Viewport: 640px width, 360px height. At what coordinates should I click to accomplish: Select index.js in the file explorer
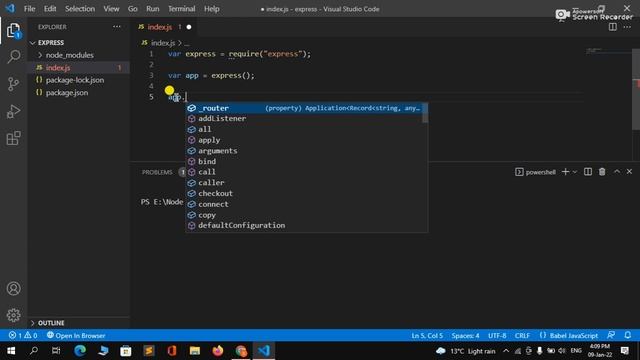79,68
